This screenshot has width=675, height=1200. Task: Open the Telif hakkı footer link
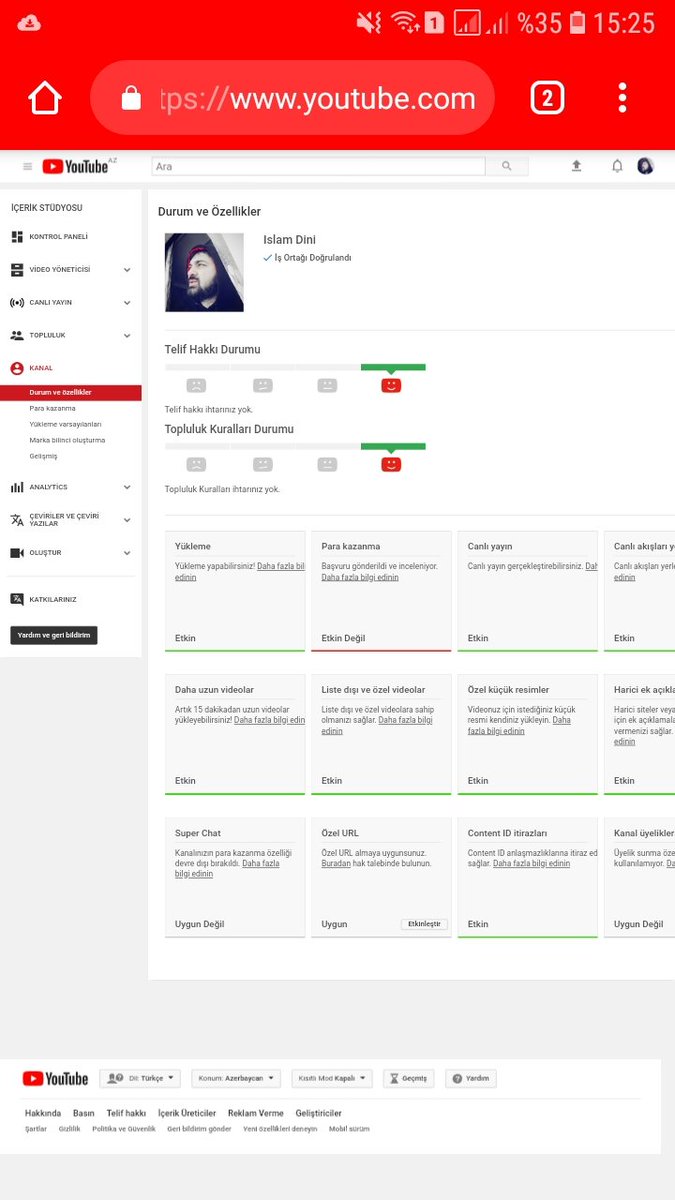[x=126, y=1113]
